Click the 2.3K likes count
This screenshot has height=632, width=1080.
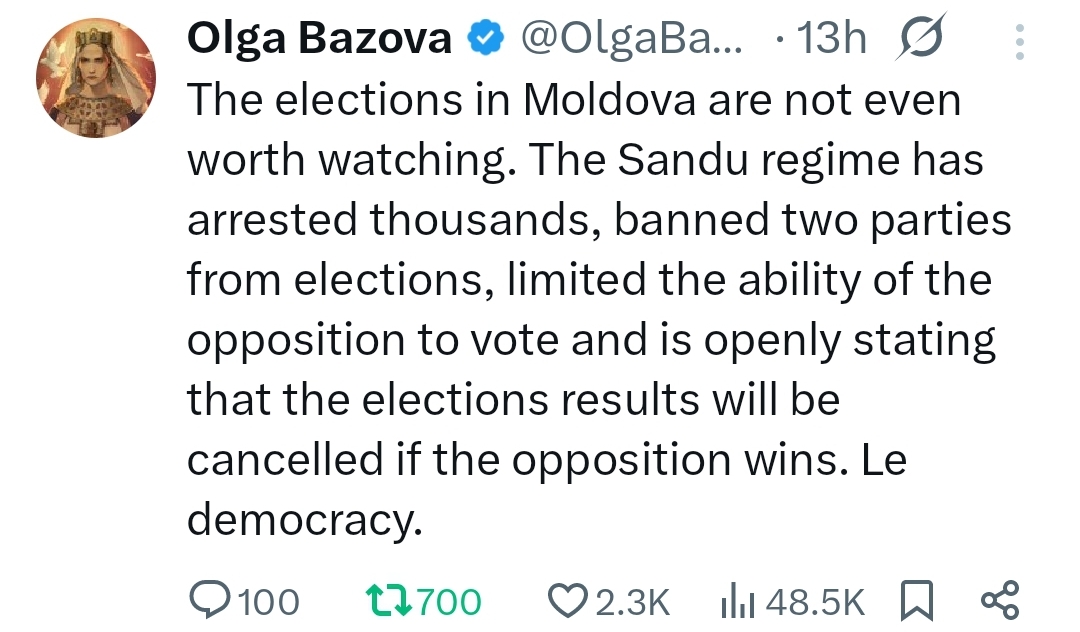pyautogui.click(x=631, y=601)
